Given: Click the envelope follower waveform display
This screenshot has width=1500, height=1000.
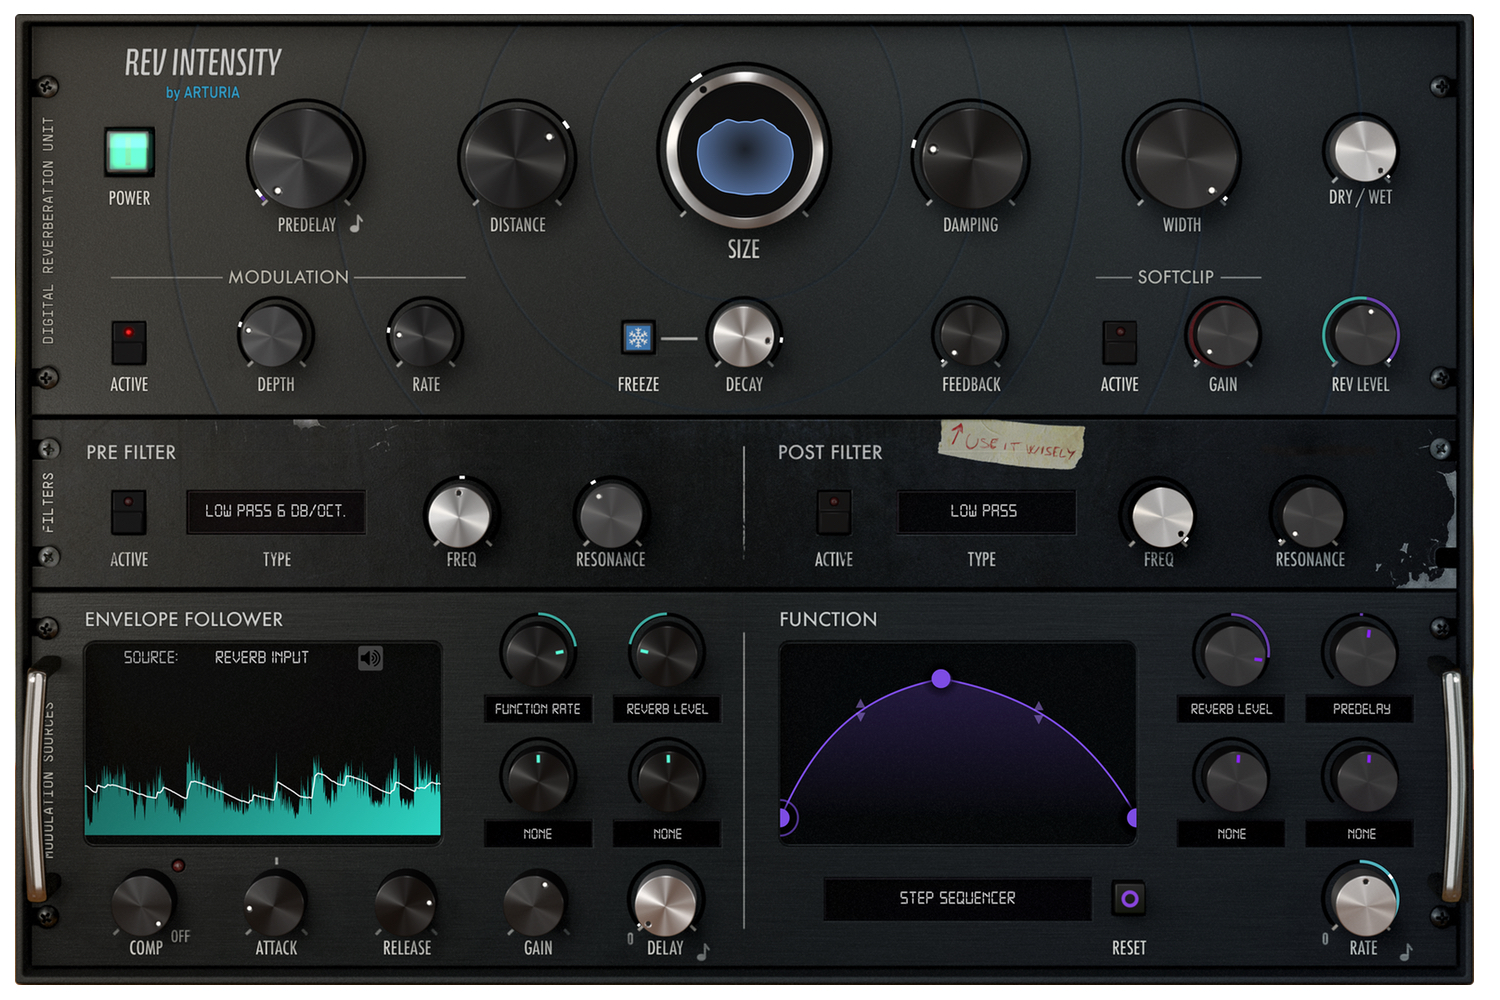Looking at the screenshot, I should [x=263, y=743].
